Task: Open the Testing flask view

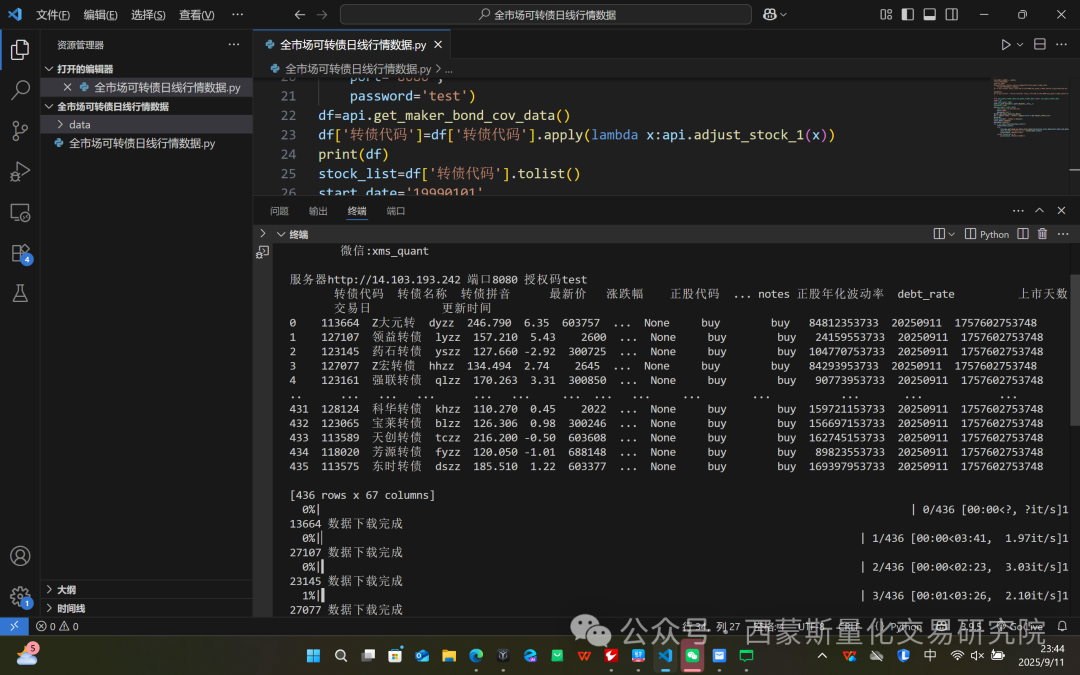Action: 20,293
